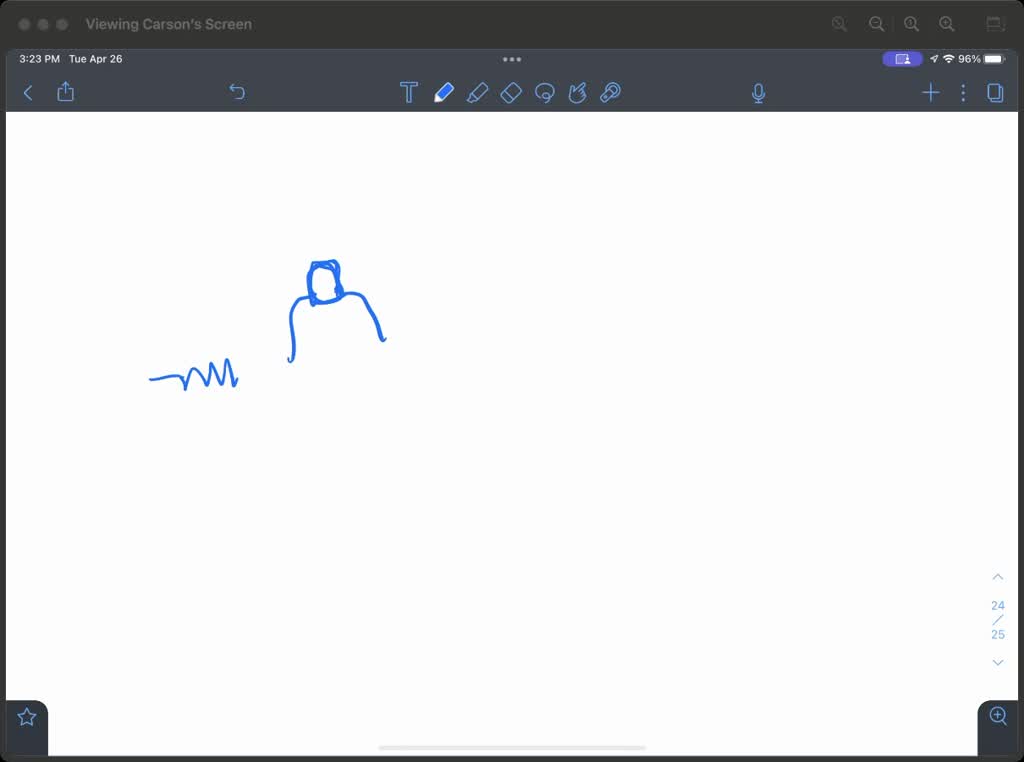Open the three-dot options menu

point(963,92)
